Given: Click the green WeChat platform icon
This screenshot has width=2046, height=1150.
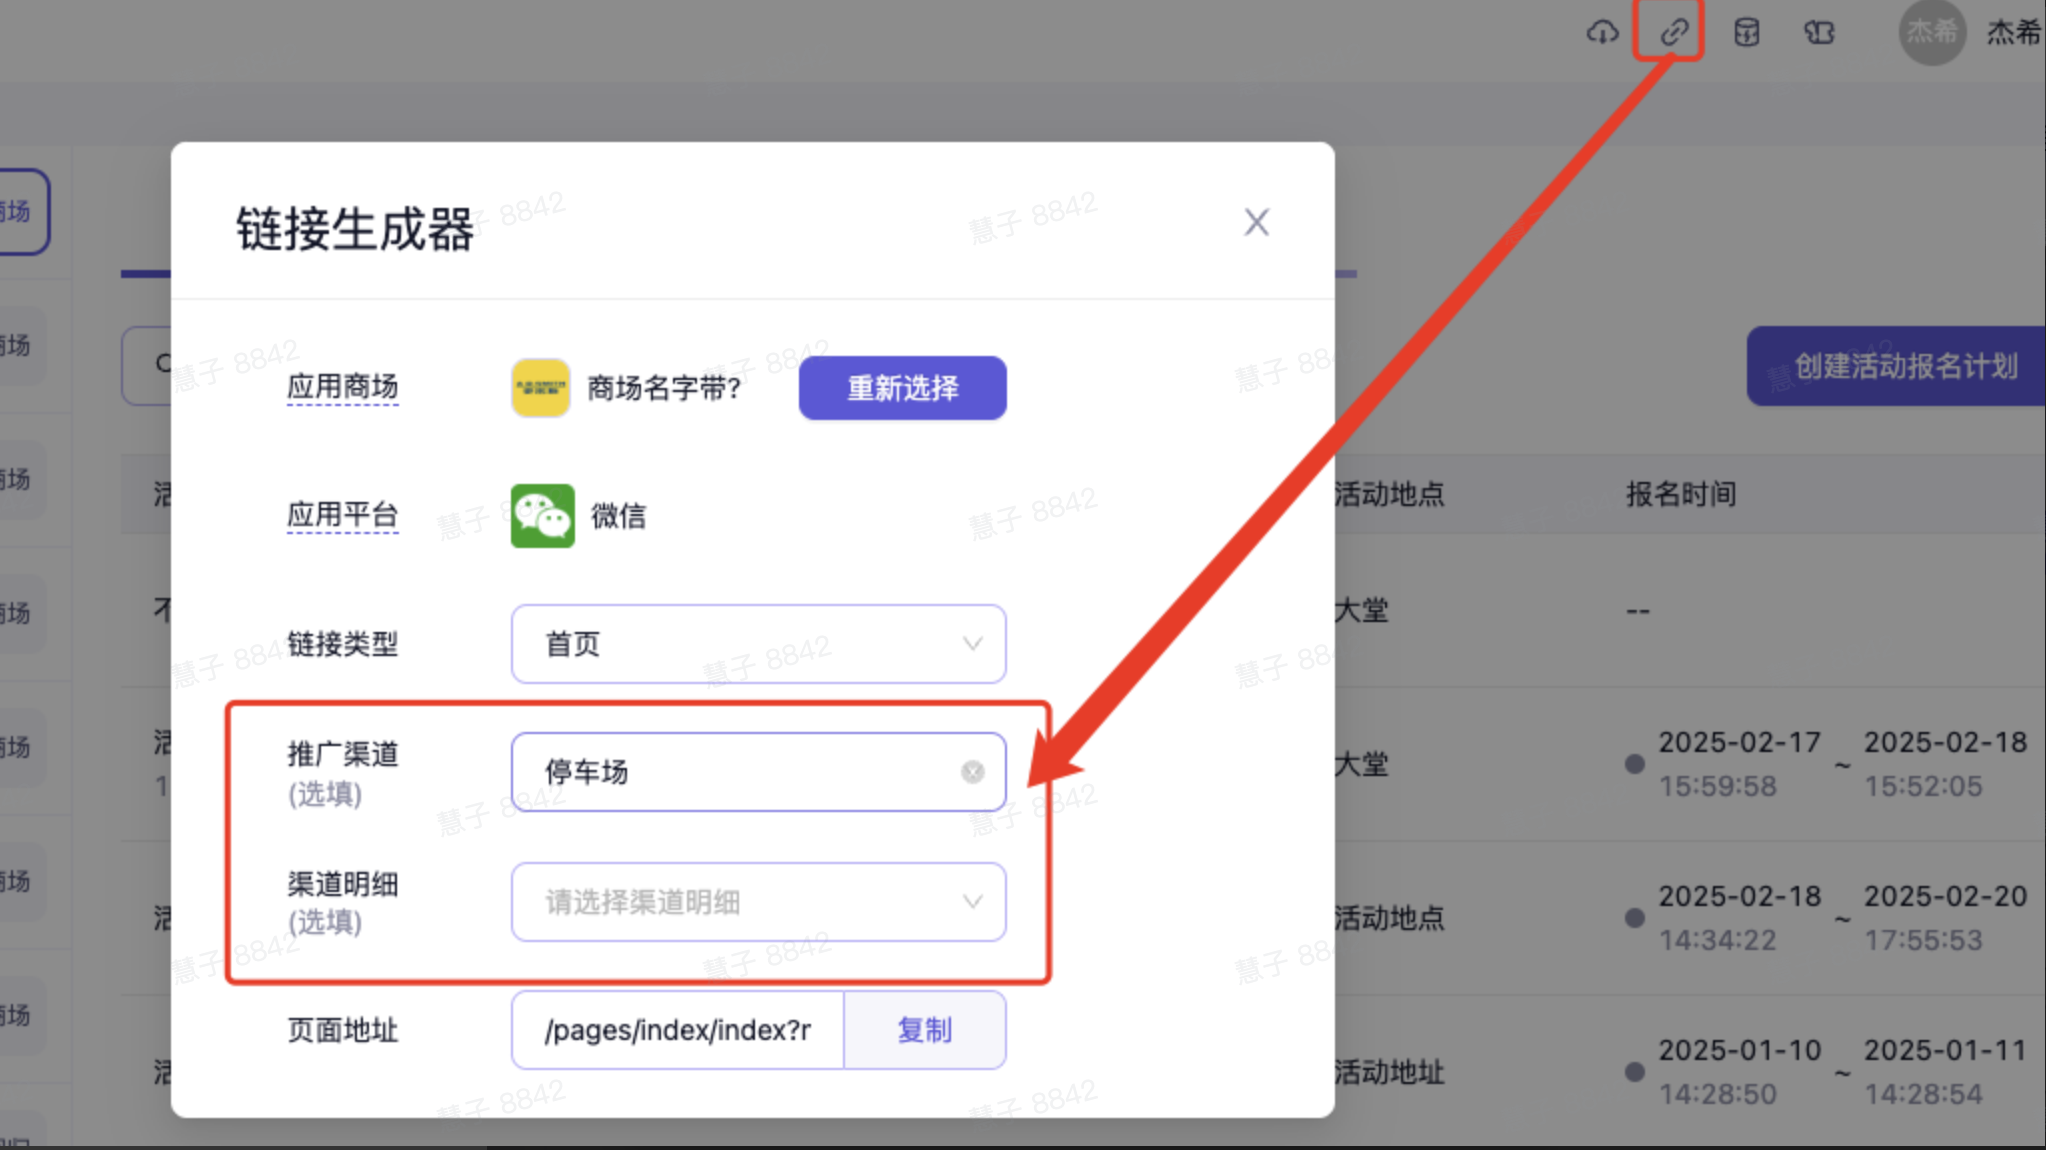Looking at the screenshot, I should pyautogui.click(x=542, y=516).
